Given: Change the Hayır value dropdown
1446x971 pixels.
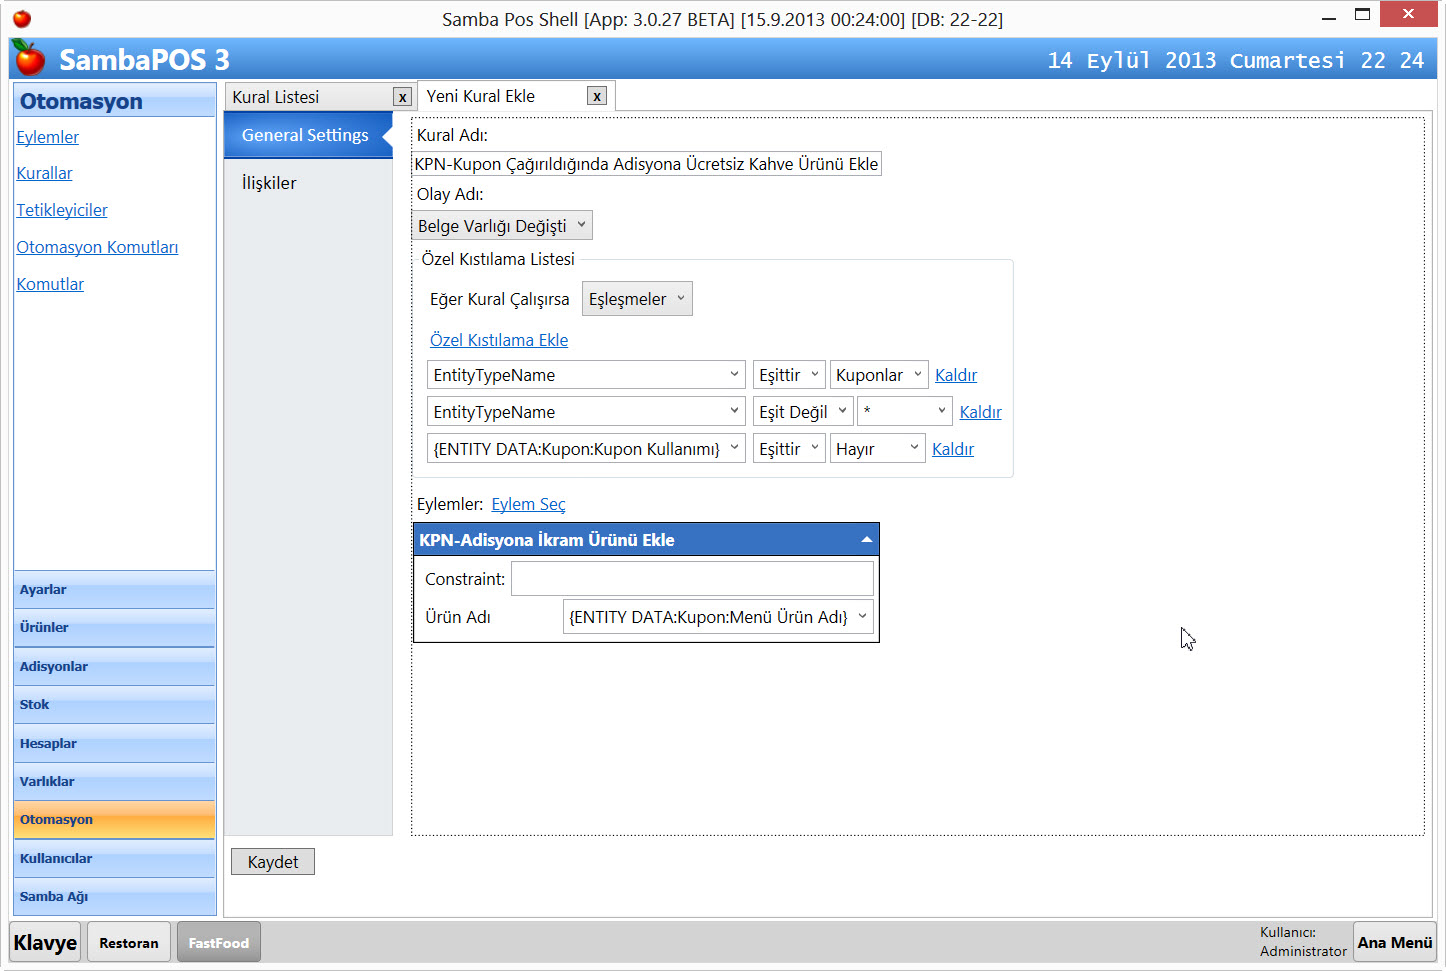Looking at the screenshot, I should [x=877, y=449].
